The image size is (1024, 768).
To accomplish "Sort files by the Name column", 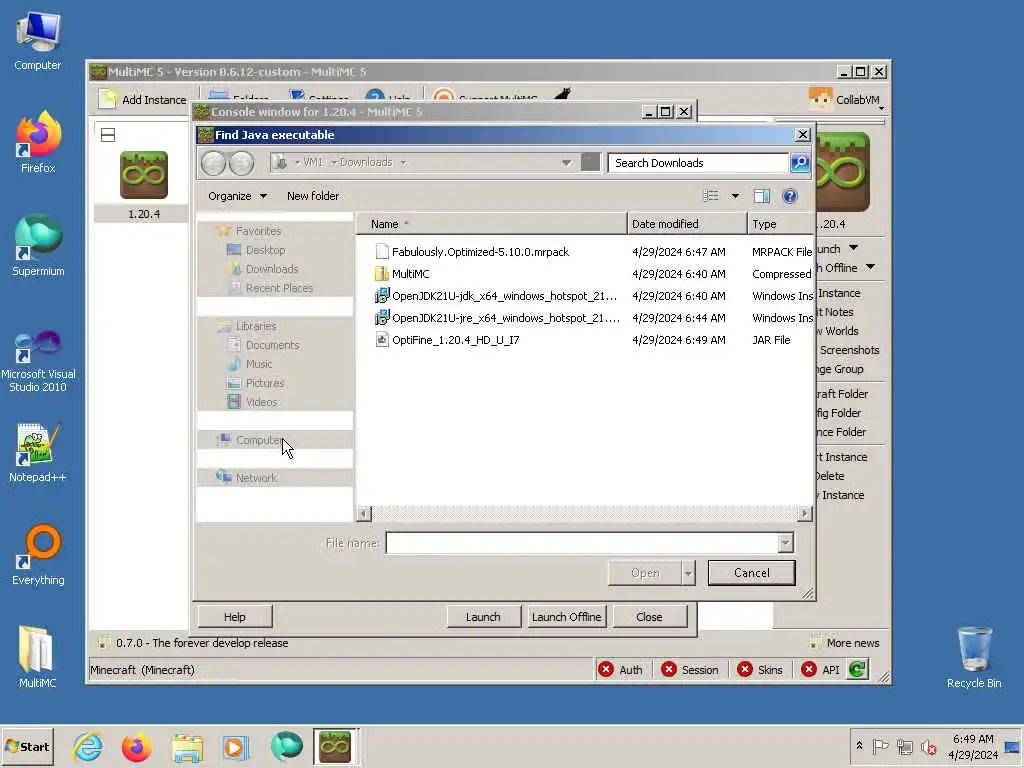I will [x=492, y=224].
